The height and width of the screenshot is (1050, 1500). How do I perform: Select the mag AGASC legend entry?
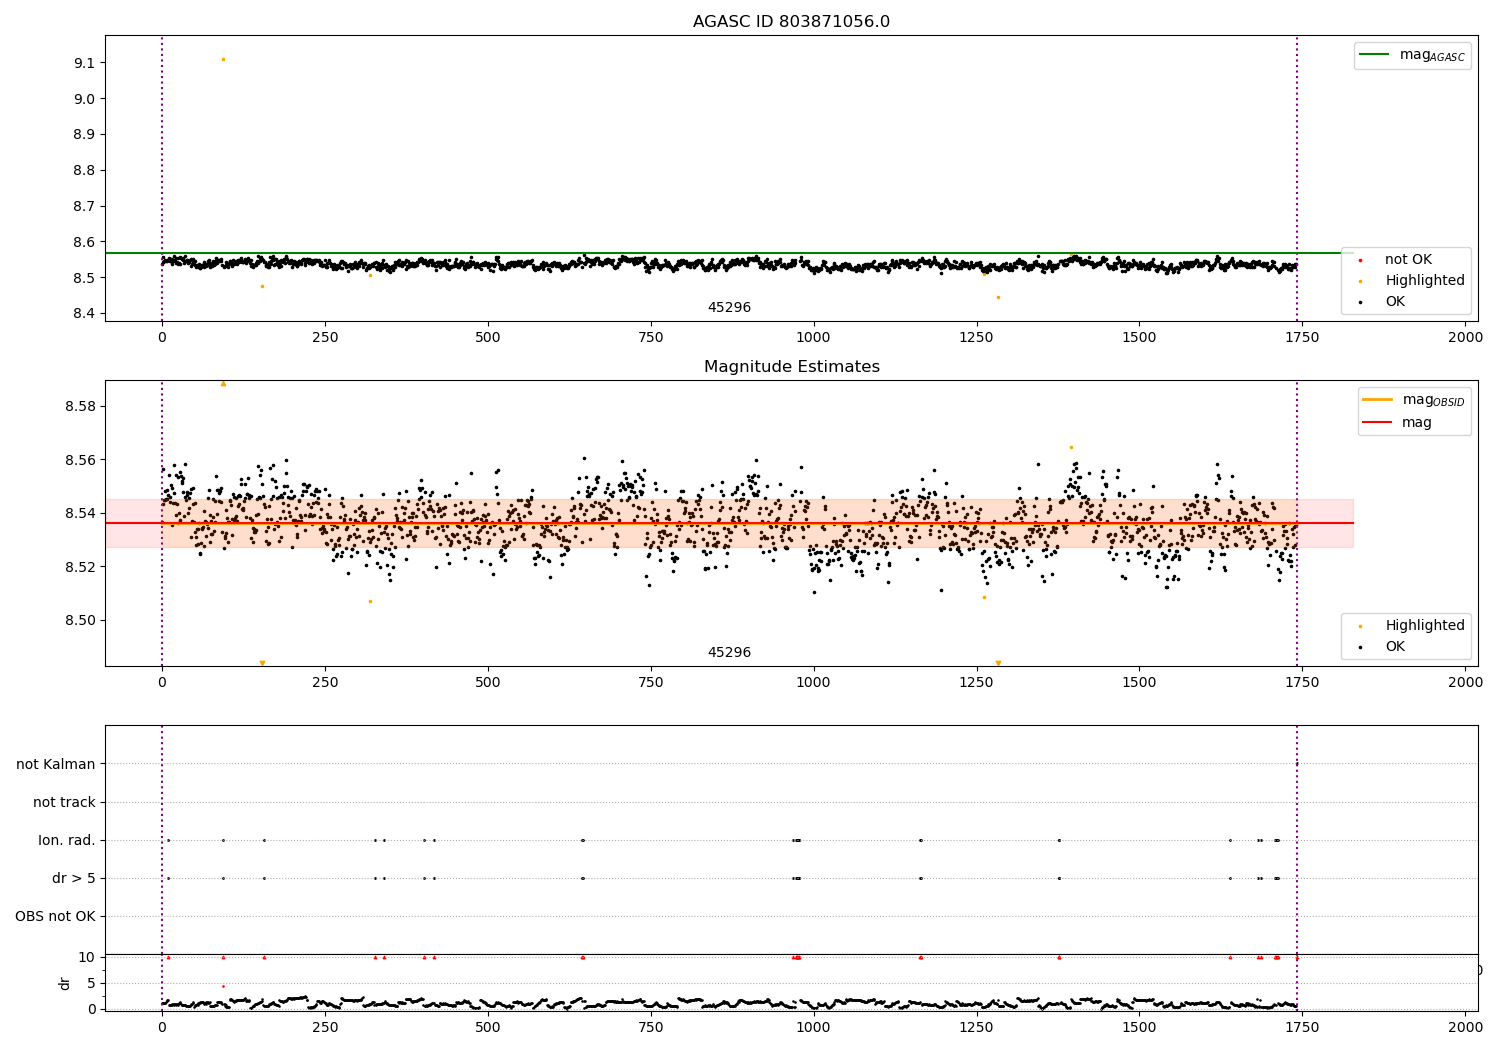(1412, 55)
